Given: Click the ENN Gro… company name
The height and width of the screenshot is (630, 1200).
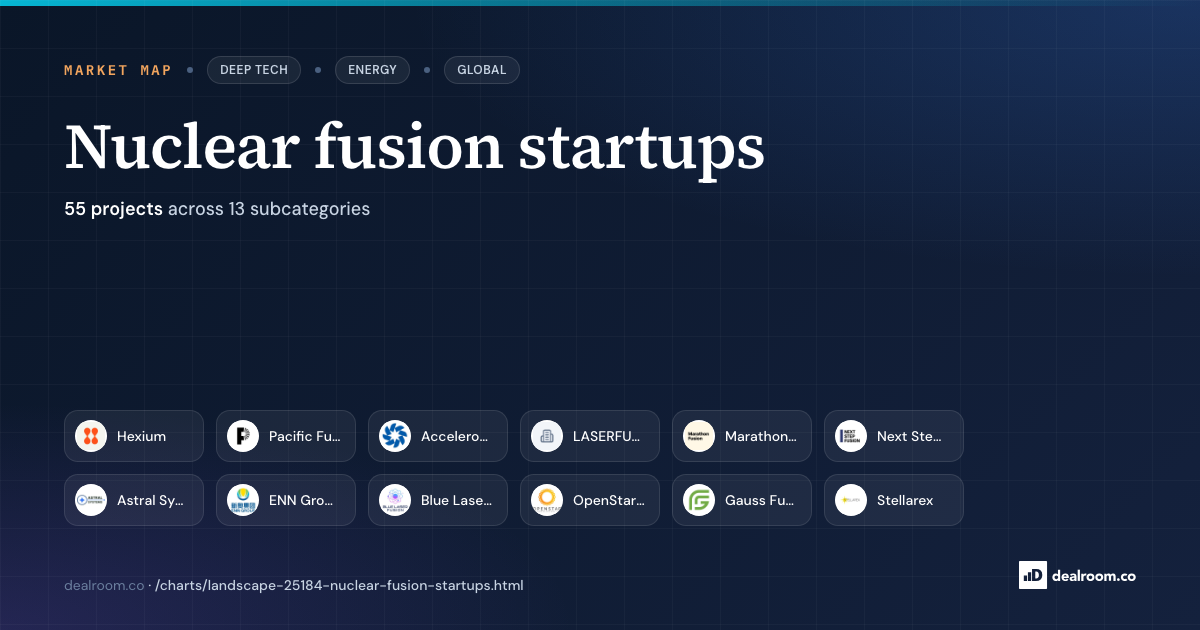Looking at the screenshot, I should pyautogui.click(x=301, y=500).
